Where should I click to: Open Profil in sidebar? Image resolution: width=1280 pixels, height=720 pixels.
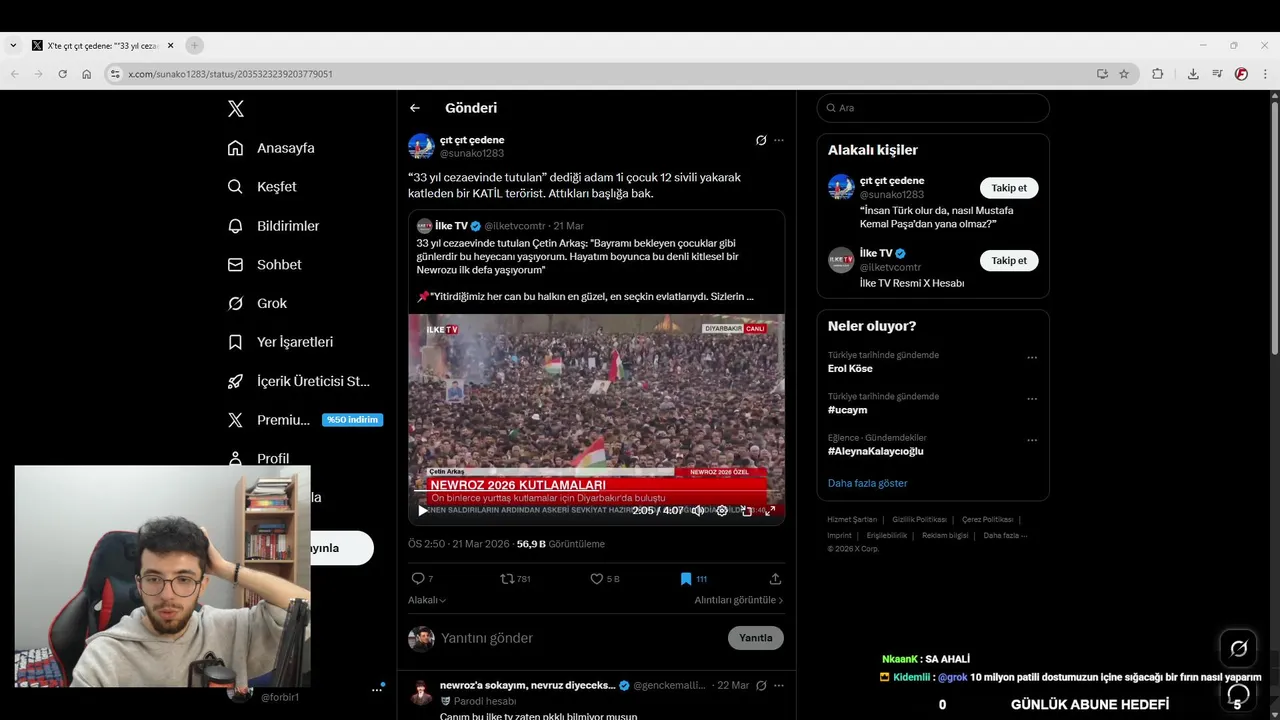click(258, 458)
